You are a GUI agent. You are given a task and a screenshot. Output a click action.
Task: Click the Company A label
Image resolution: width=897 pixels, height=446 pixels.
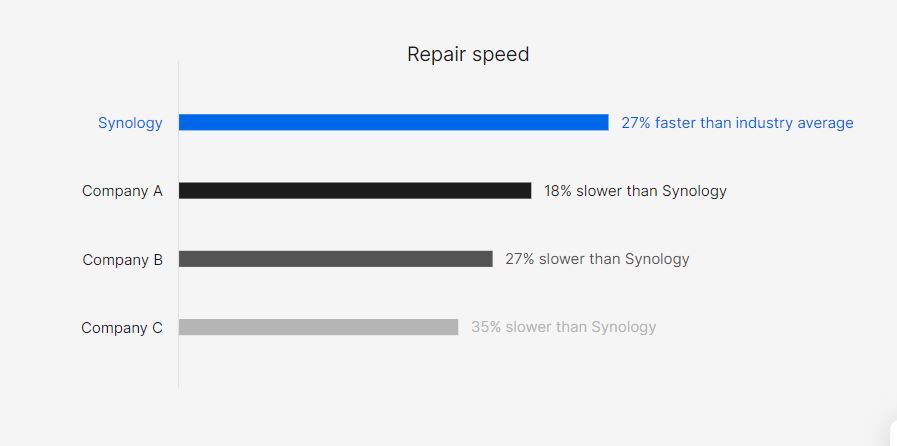point(122,191)
